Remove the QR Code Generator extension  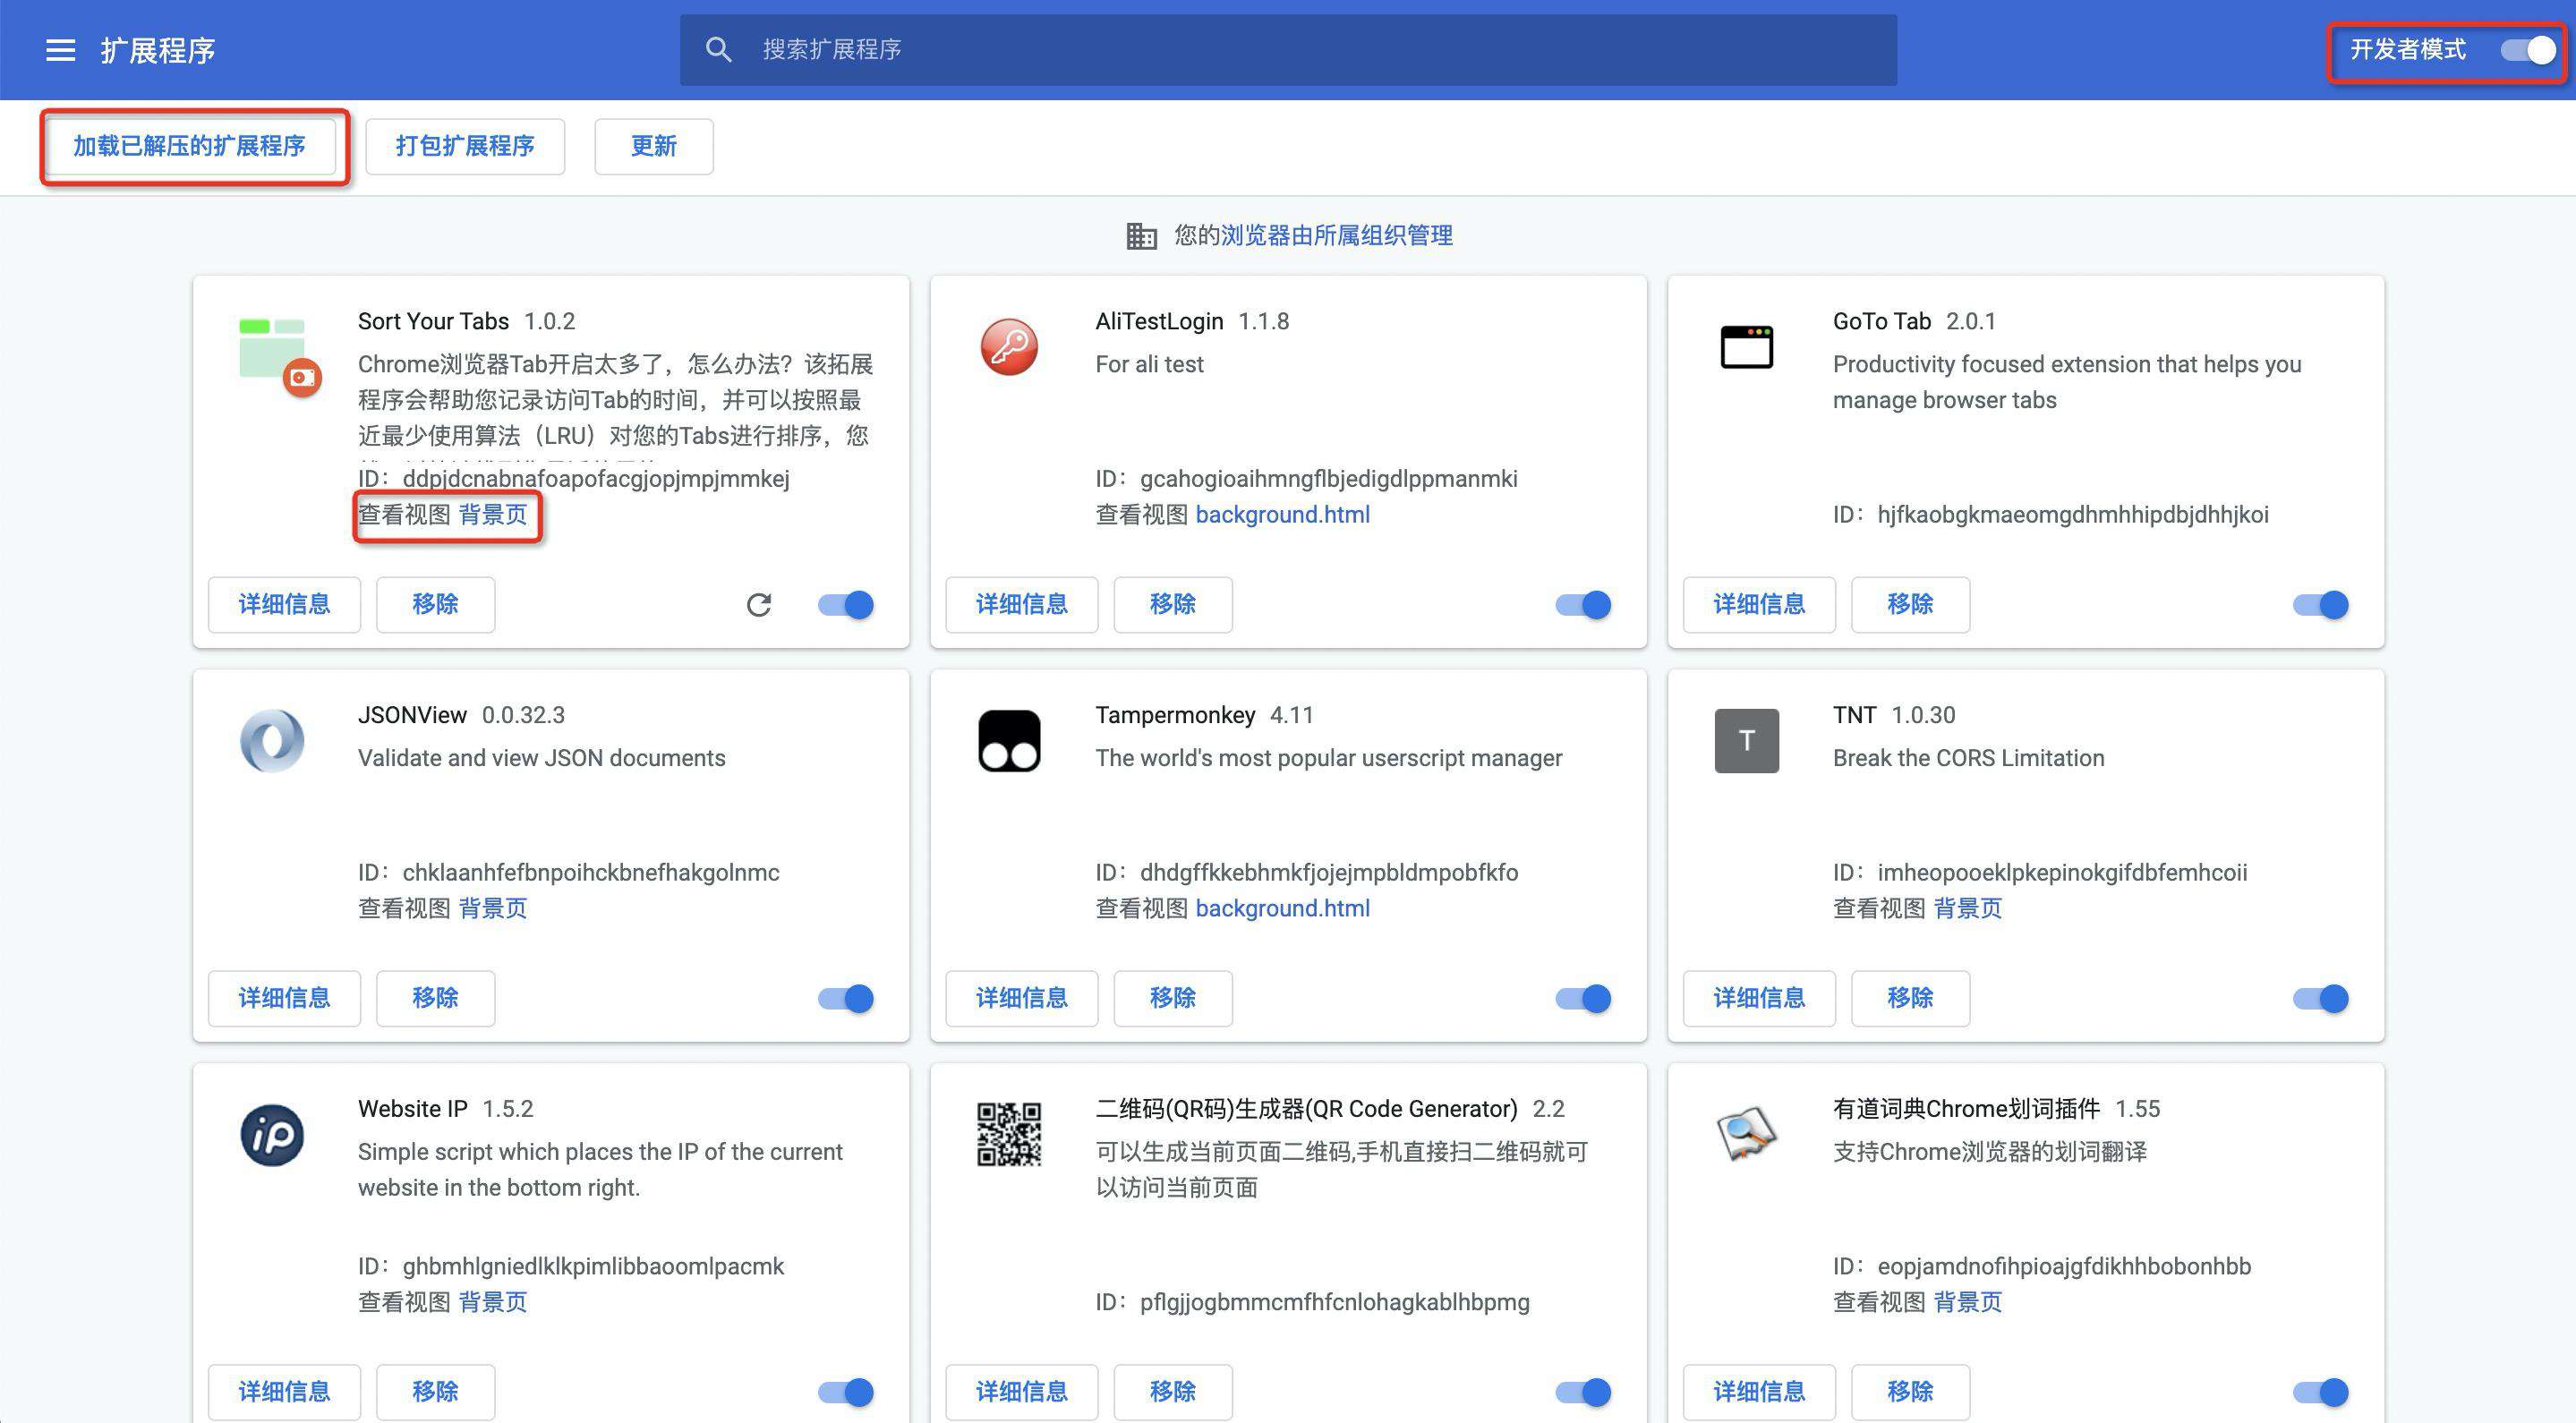coord(1173,1392)
